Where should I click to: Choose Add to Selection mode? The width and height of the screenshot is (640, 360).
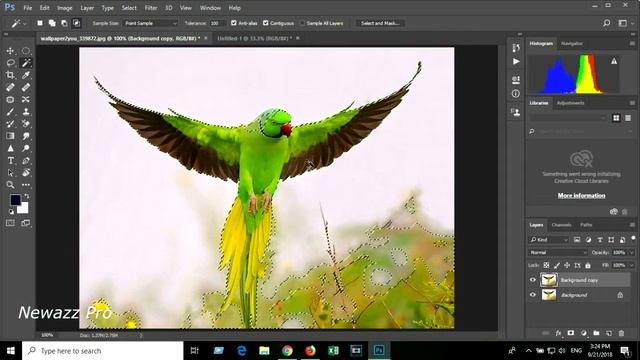[52, 23]
